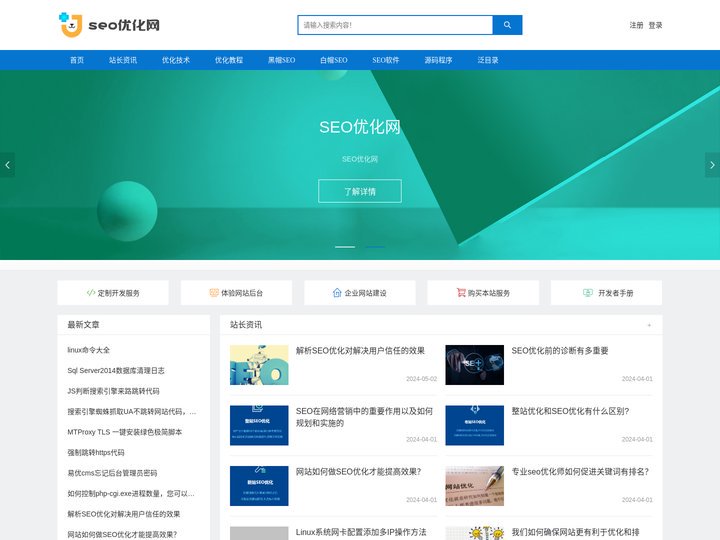This screenshot has height=540, width=720.
Task: Open 购买本站服务 button
Action: pyautogui.click(x=483, y=292)
